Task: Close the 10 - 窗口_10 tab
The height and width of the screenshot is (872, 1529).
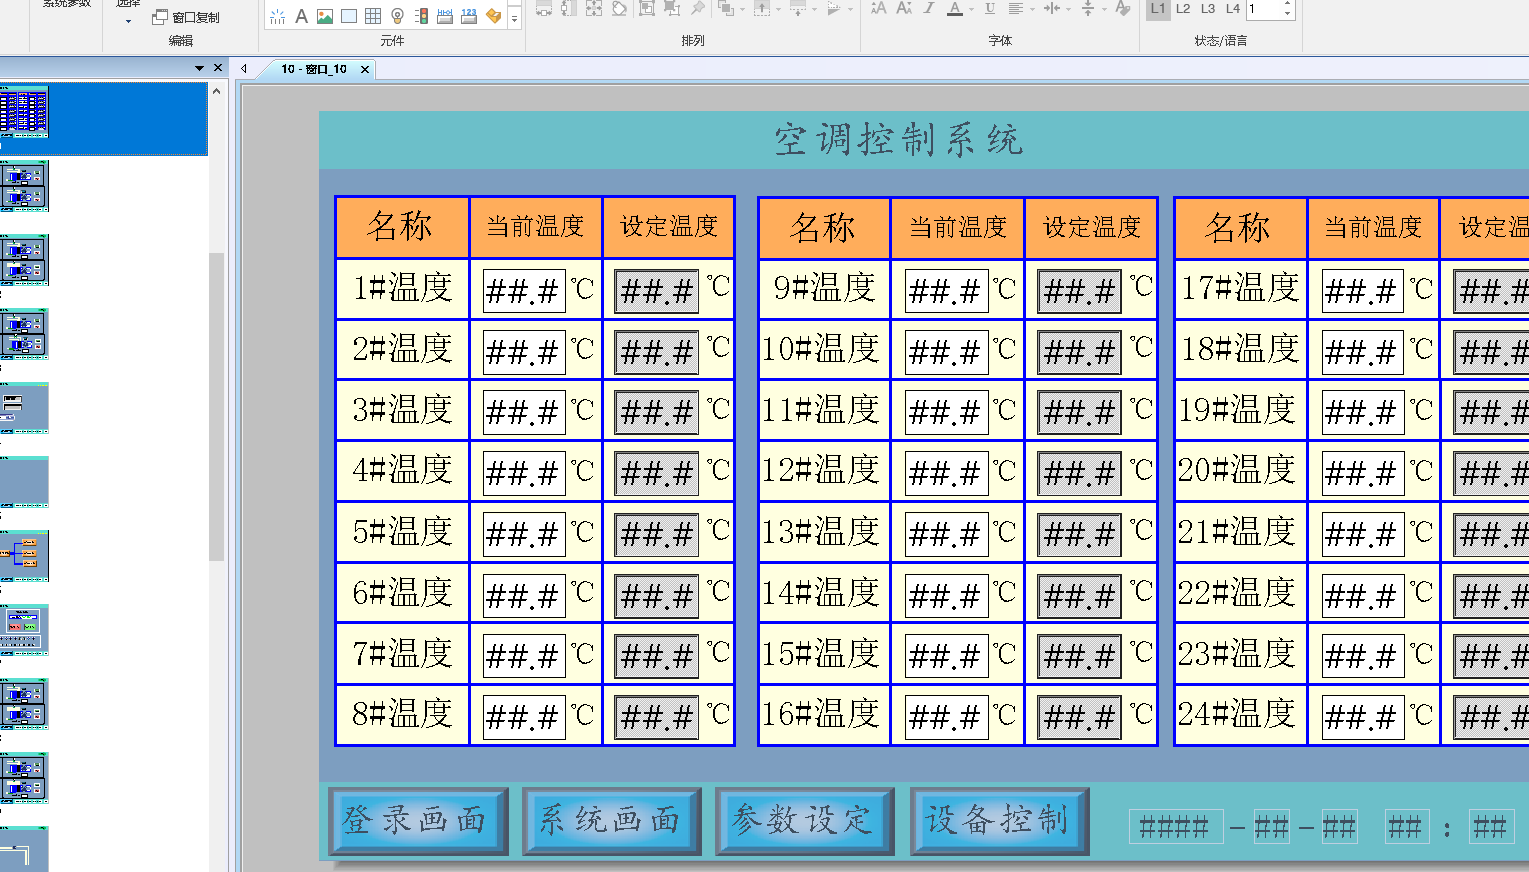Action: (x=365, y=69)
